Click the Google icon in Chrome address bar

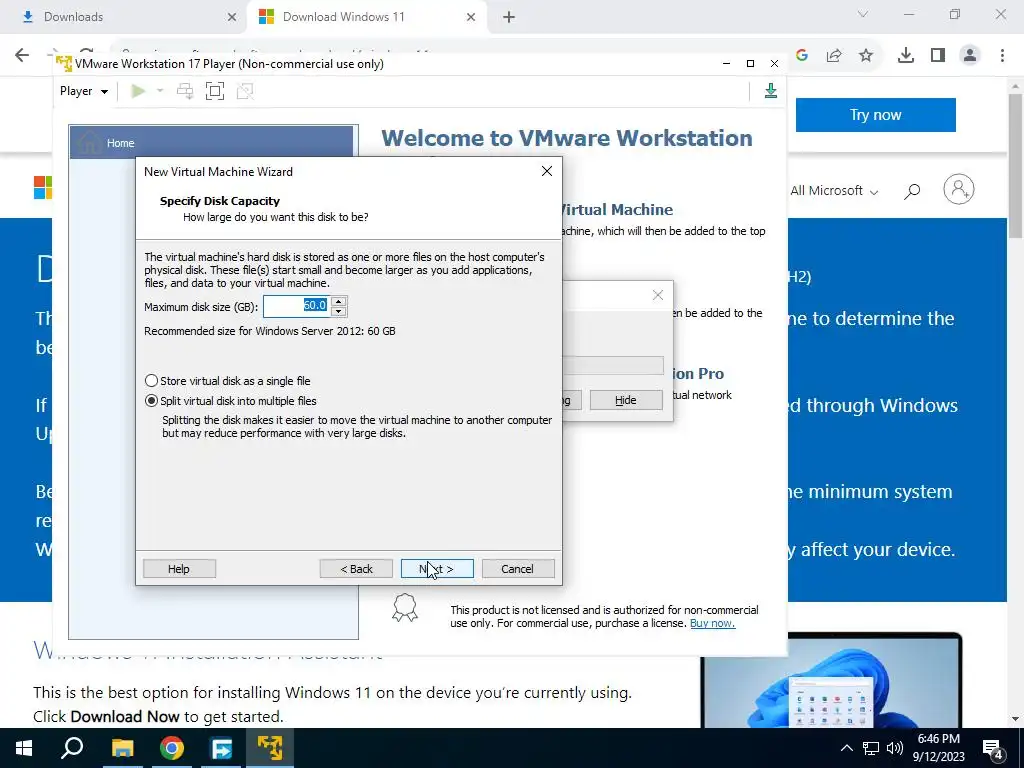802,56
